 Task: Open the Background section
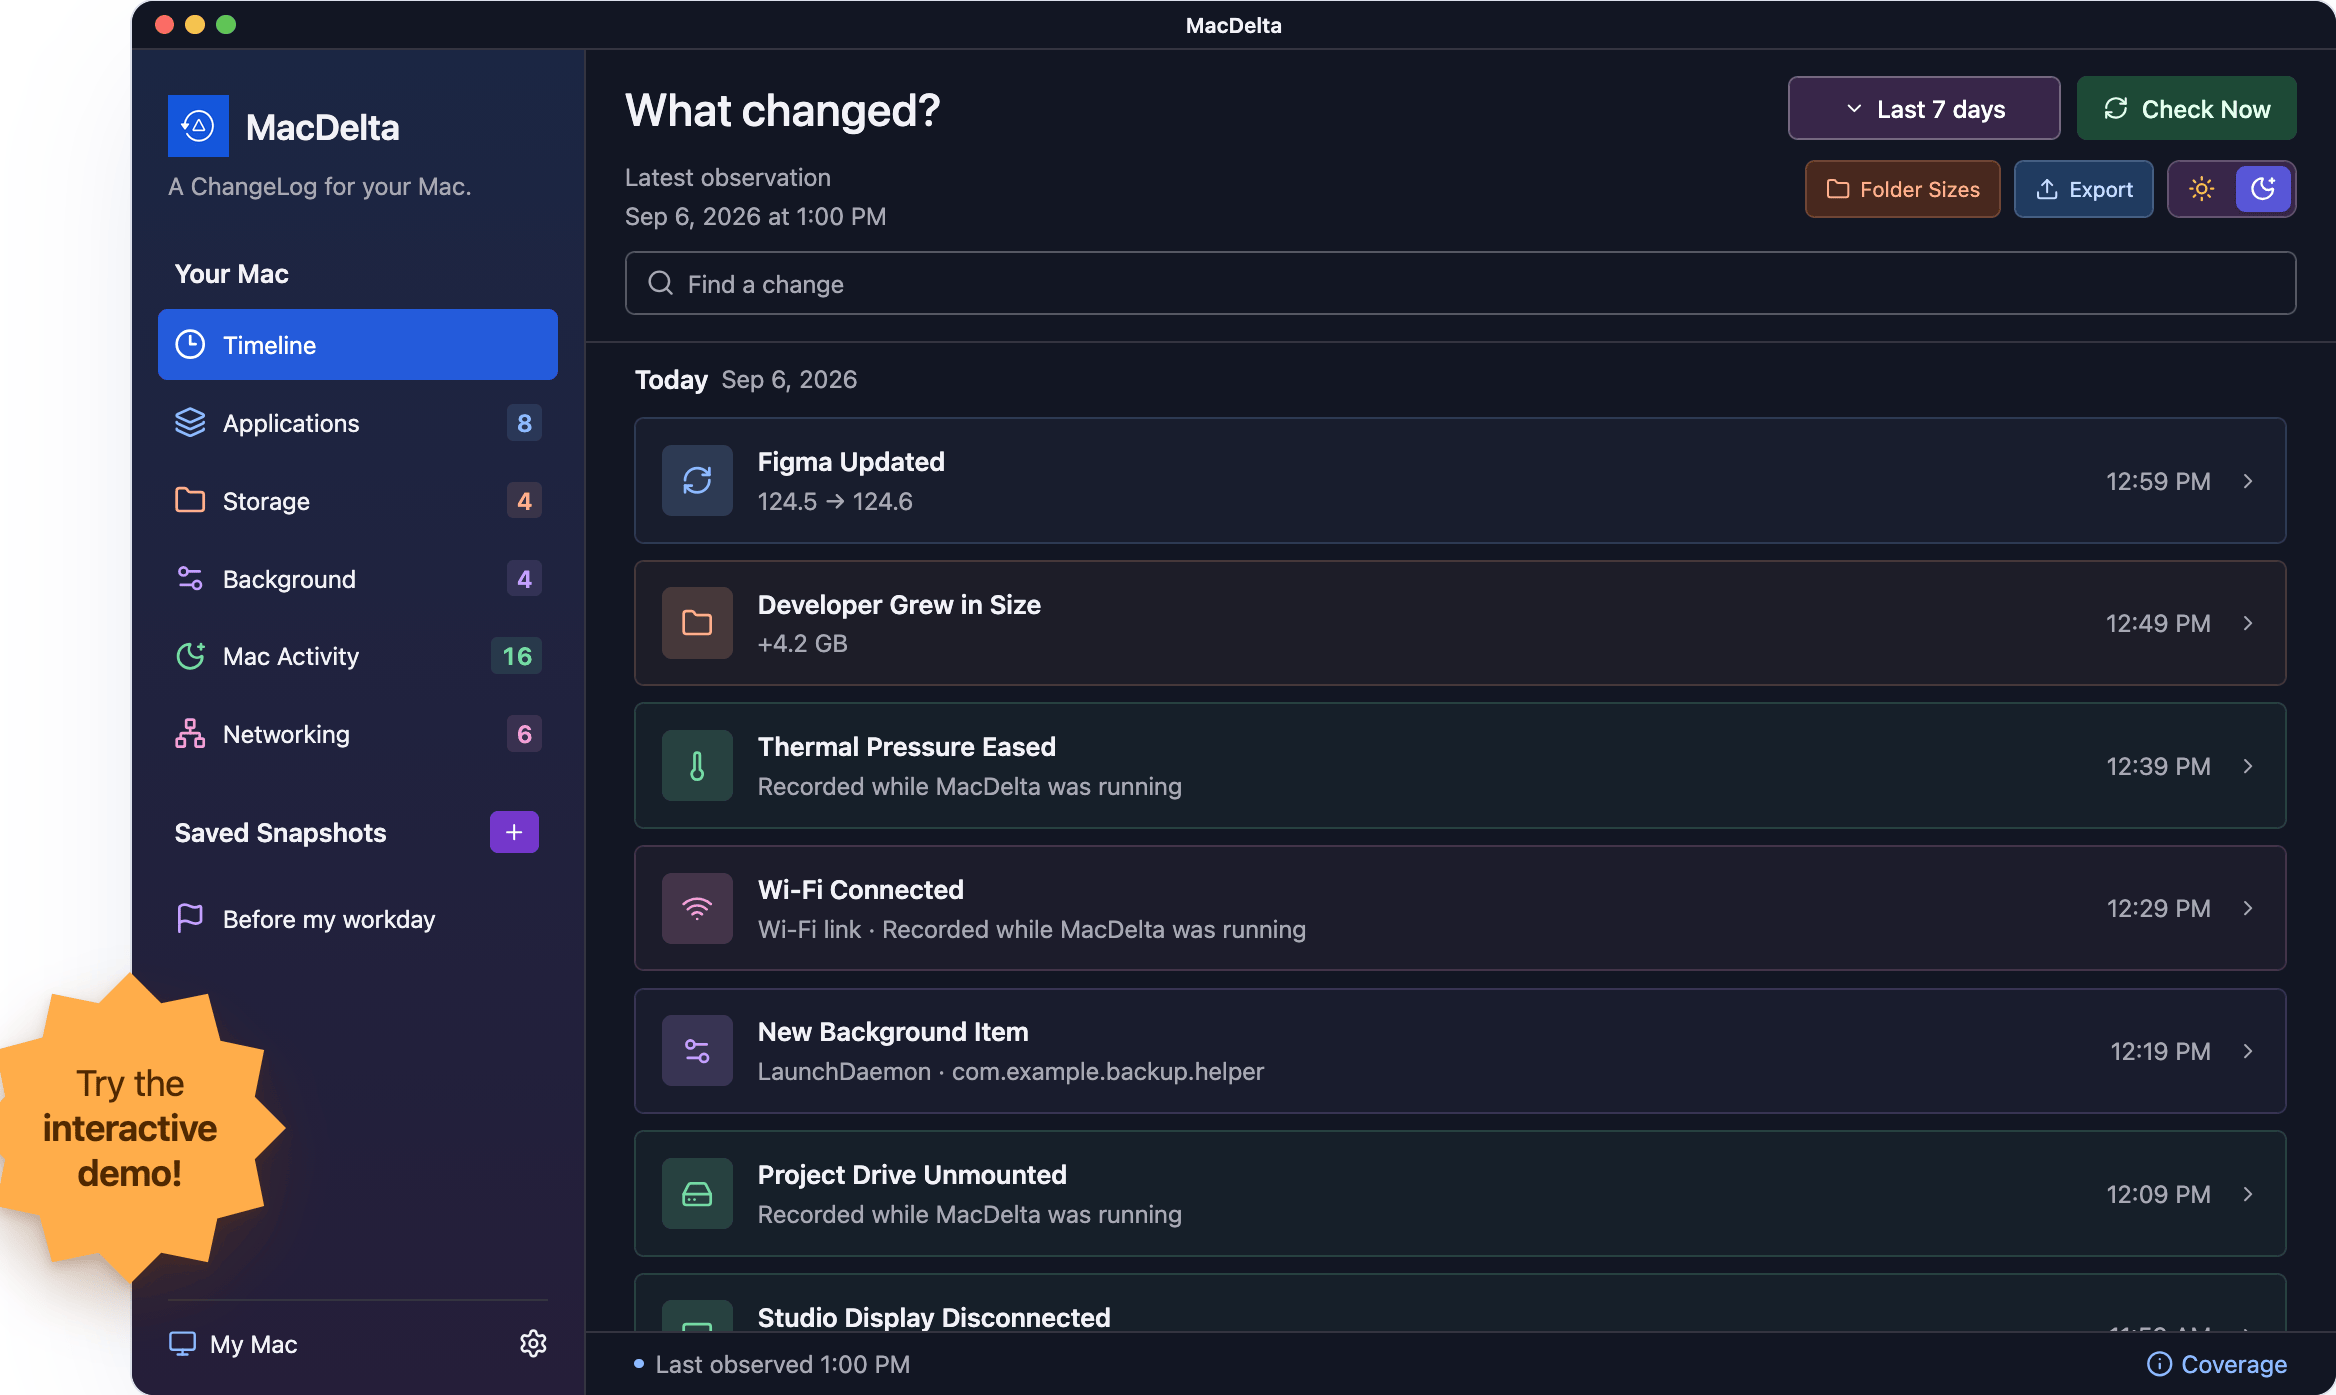358,579
